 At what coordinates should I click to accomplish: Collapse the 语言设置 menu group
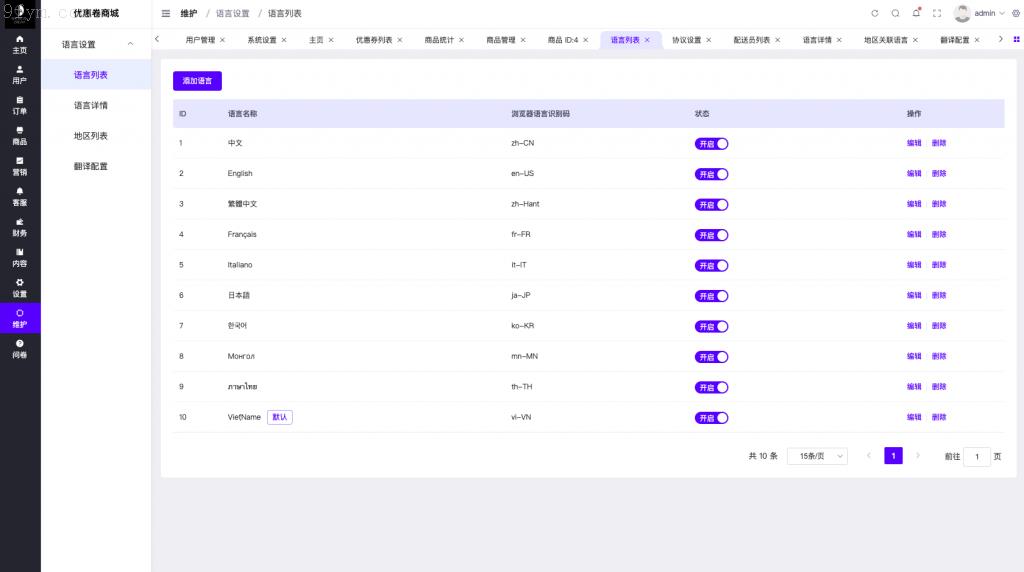click(x=130, y=44)
